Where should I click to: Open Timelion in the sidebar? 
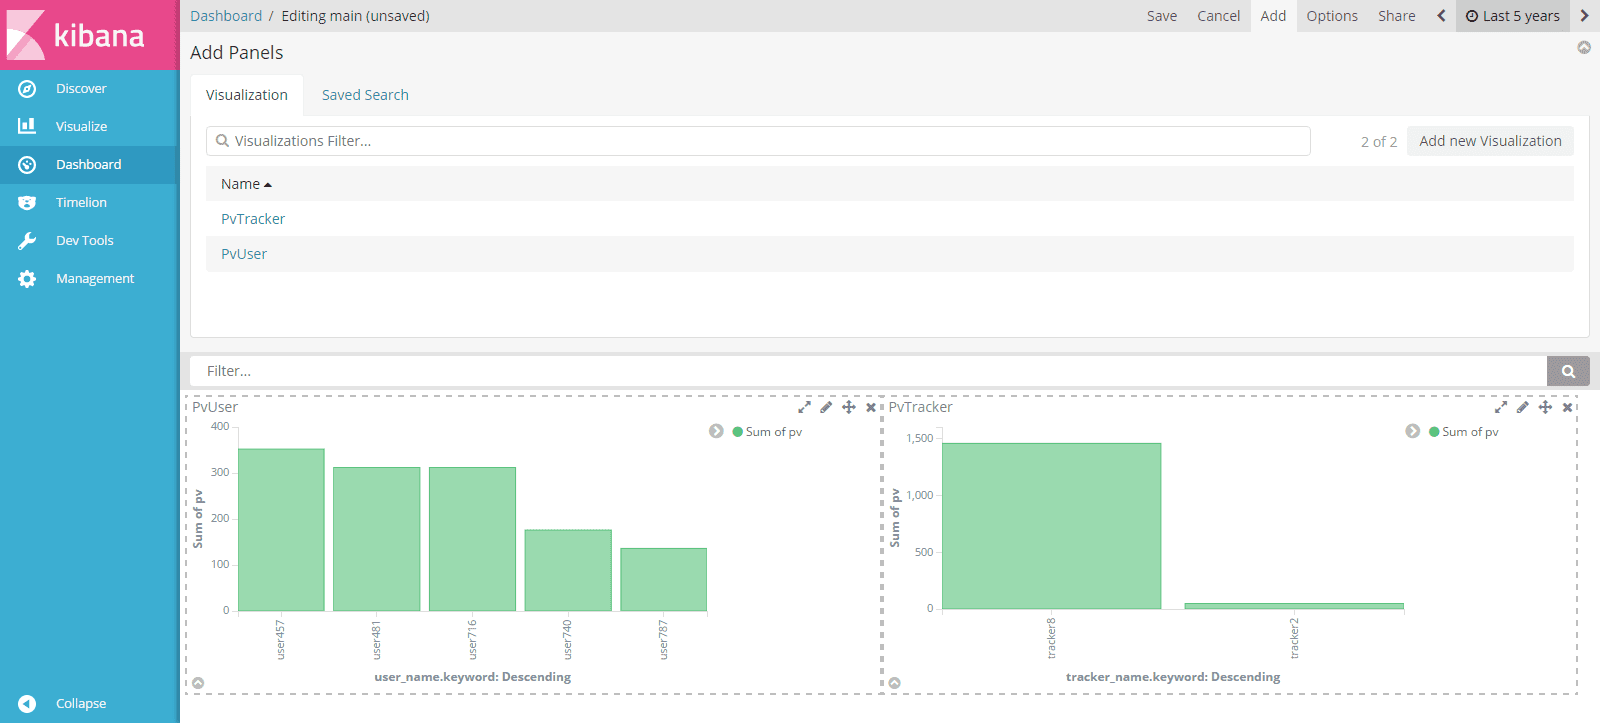[81, 203]
